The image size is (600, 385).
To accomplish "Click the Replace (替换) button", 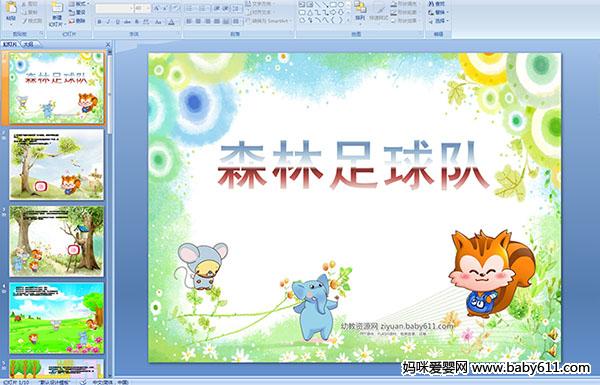I will [438, 12].
